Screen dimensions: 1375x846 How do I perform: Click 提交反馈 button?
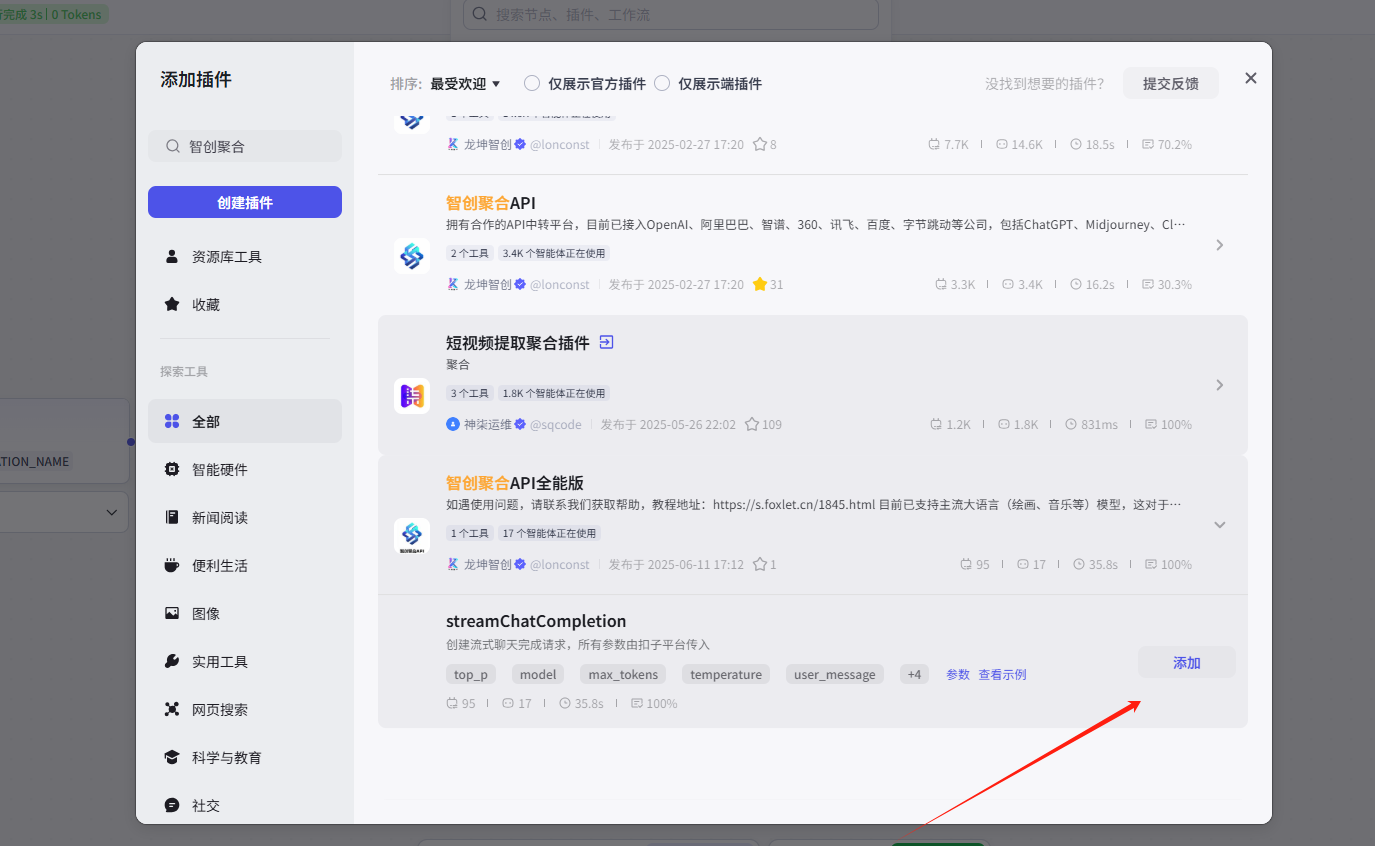(1171, 84)
